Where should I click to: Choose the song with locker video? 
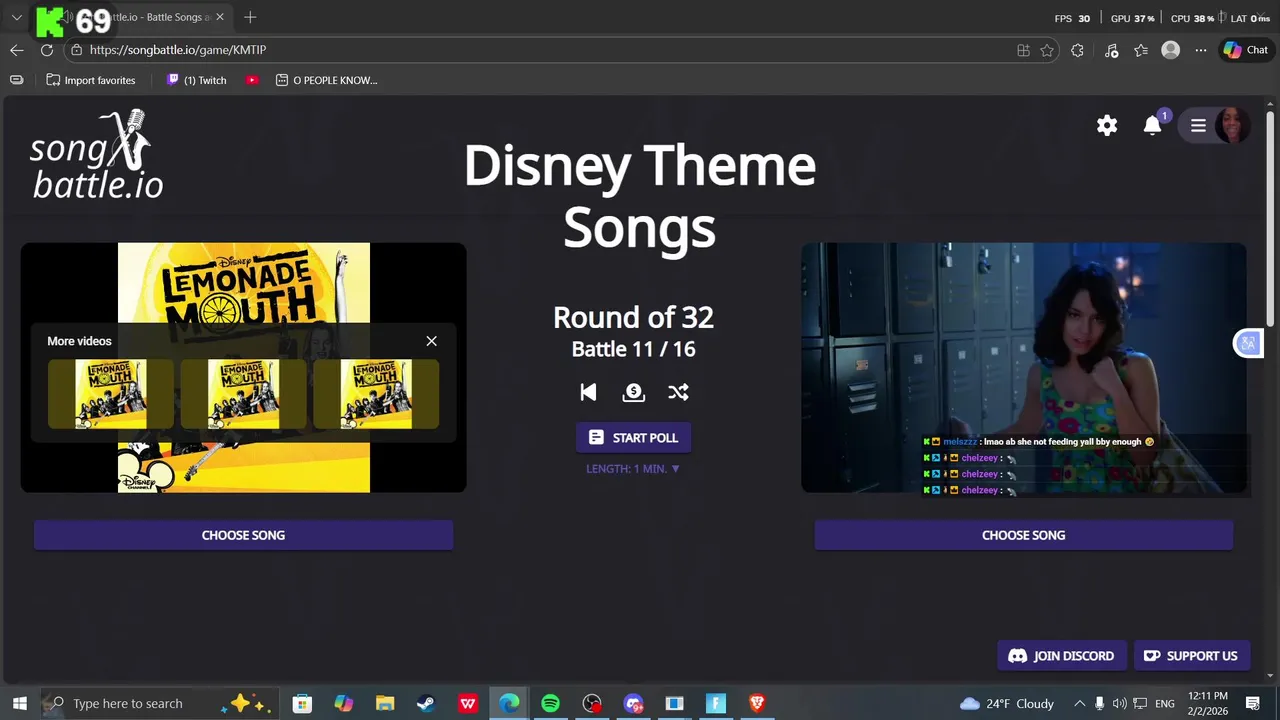(x=1023, y=535)
